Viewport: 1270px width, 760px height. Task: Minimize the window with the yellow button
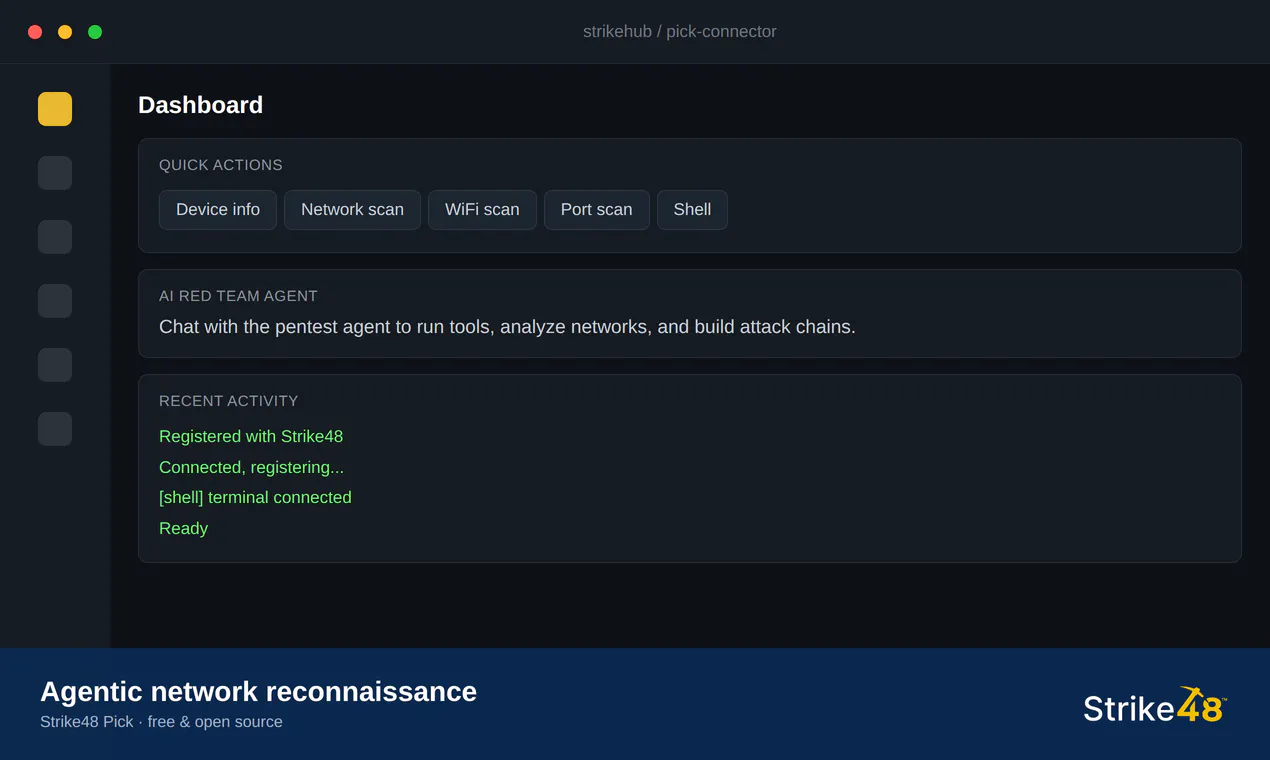[65, 32]
